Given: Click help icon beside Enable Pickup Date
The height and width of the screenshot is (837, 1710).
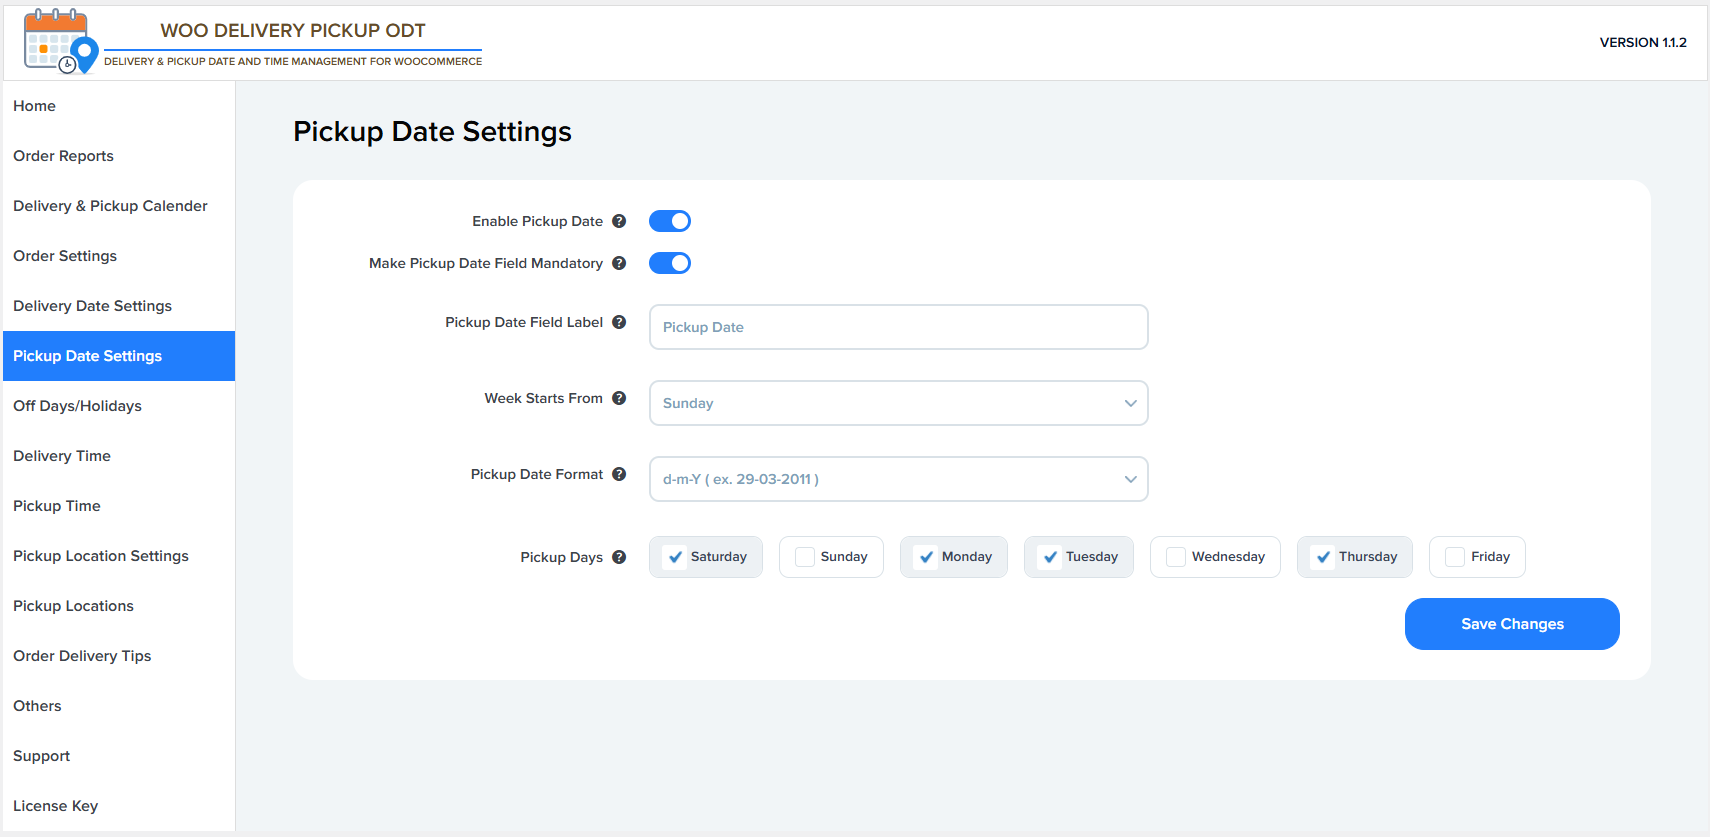Looking at the screenshot, I should [619, 221].
